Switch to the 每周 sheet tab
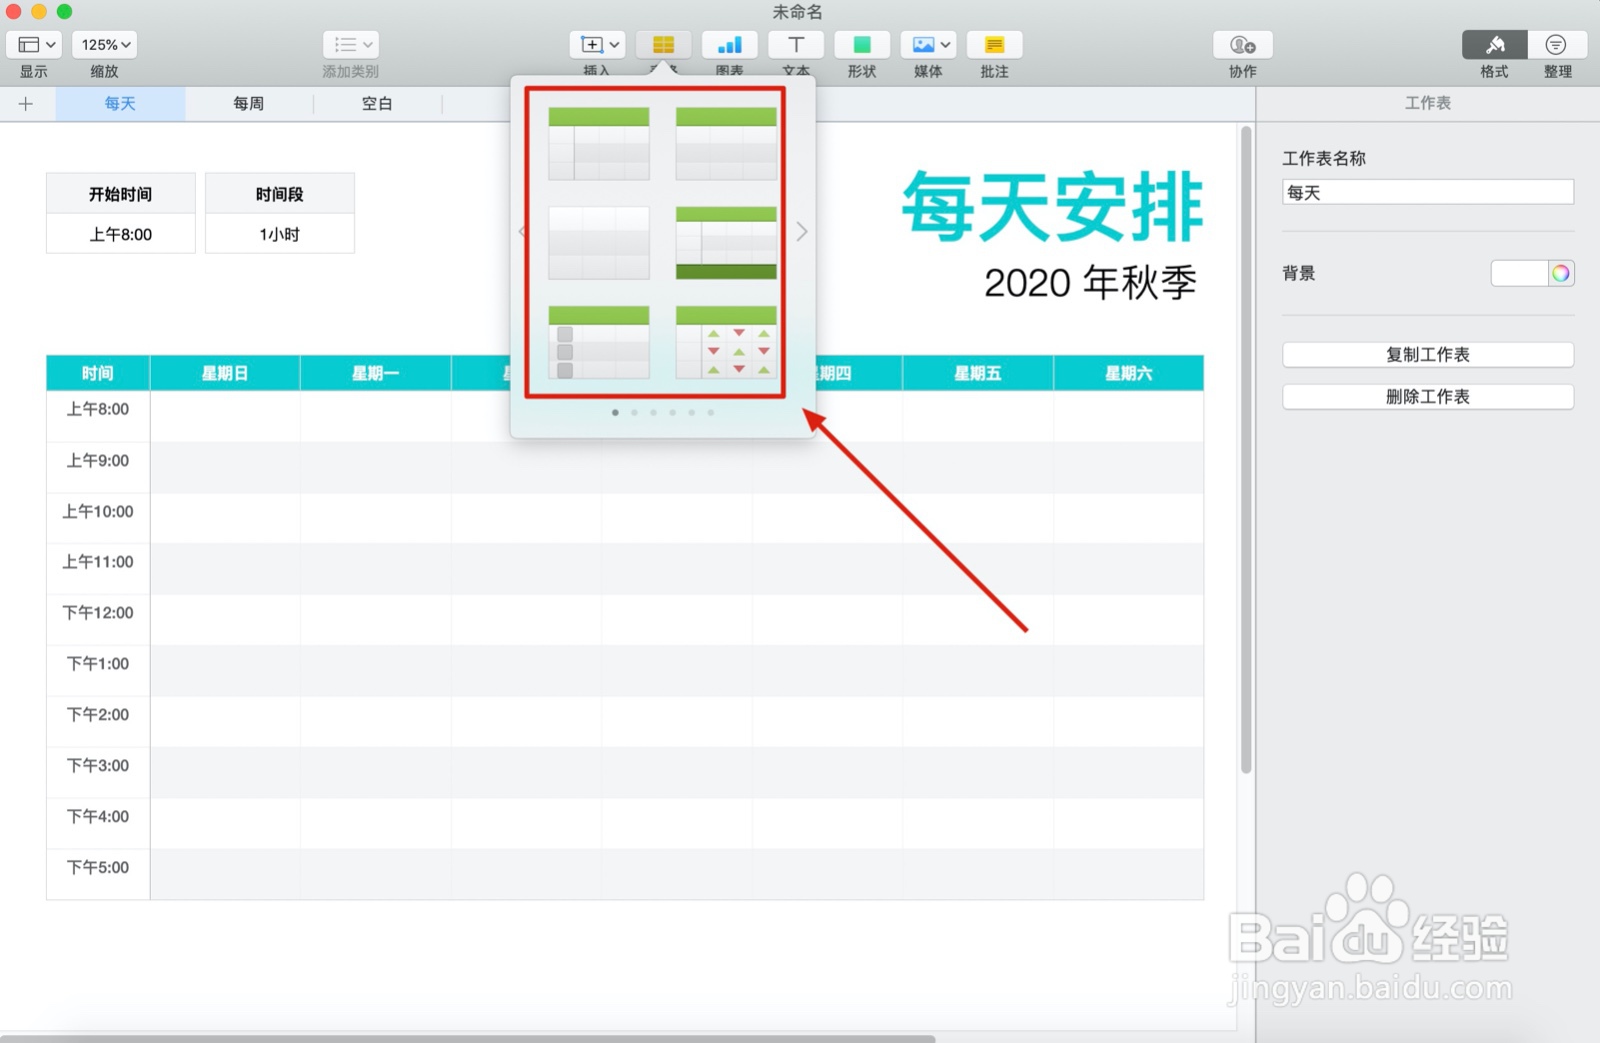This screenshot has height=1043, width=1600. [248, 103]
